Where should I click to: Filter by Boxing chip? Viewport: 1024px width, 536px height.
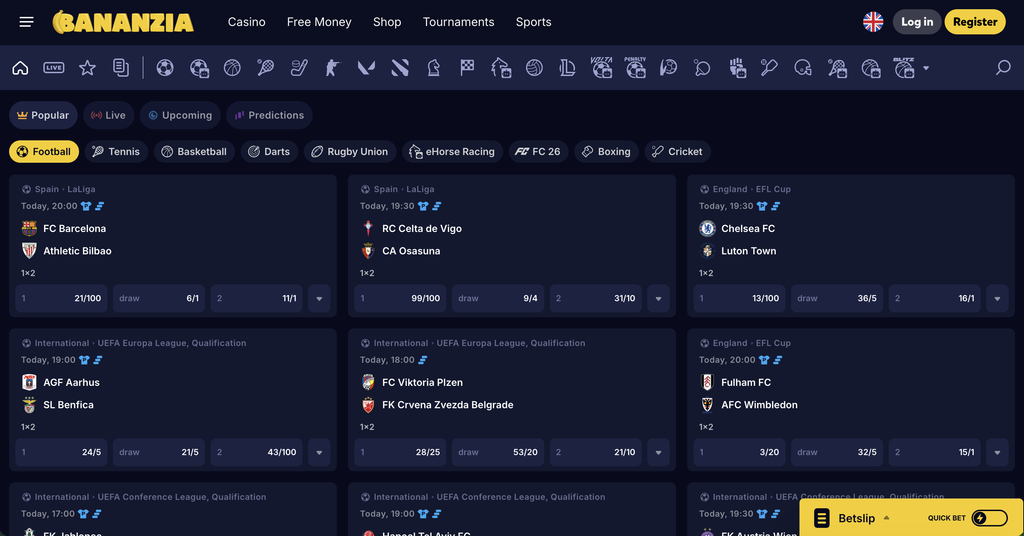(606, 151)
